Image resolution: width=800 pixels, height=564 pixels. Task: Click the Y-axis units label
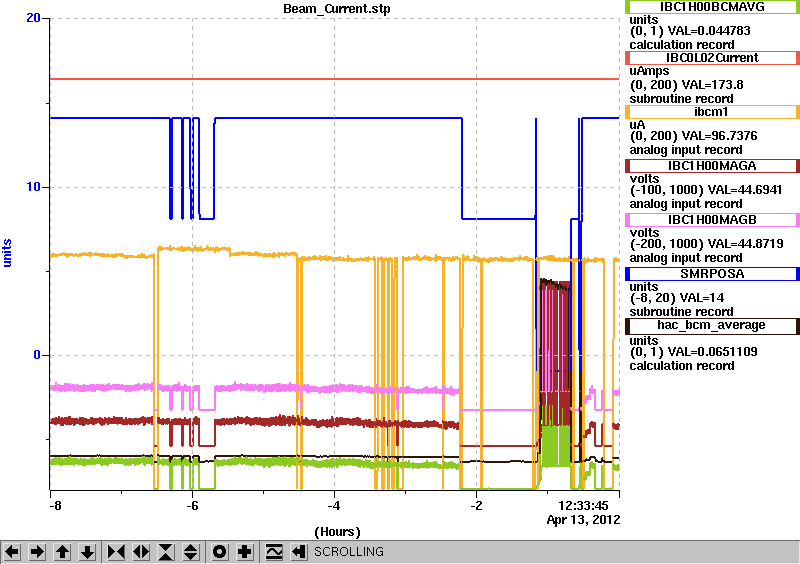7,253
